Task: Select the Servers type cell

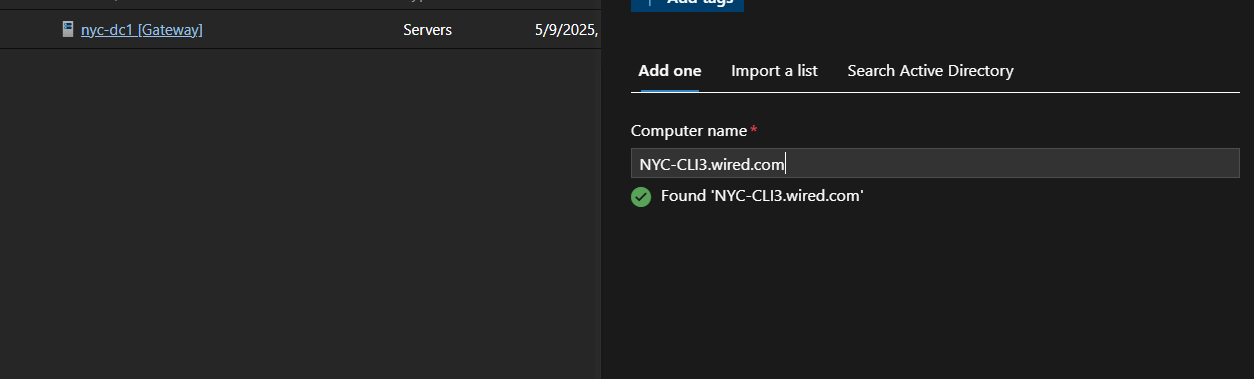Action: [427, 30]
